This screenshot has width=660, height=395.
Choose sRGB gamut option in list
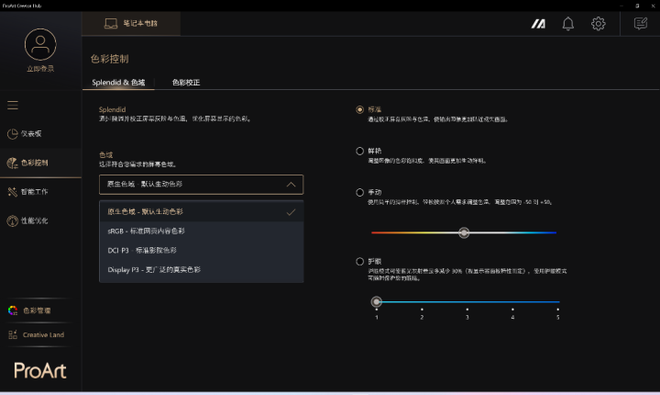pos(201,231)
